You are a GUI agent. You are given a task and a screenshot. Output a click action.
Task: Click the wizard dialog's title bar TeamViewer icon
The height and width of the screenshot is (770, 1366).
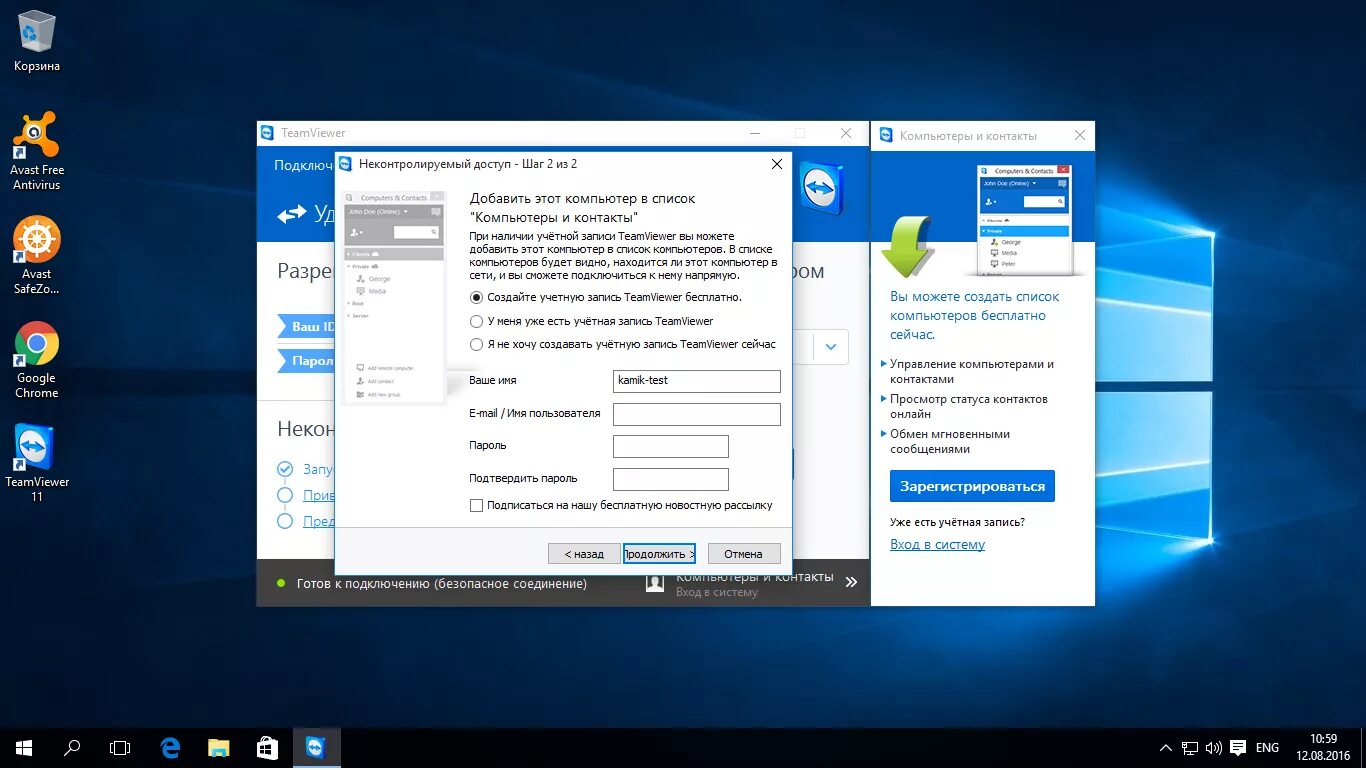(346, 164)
